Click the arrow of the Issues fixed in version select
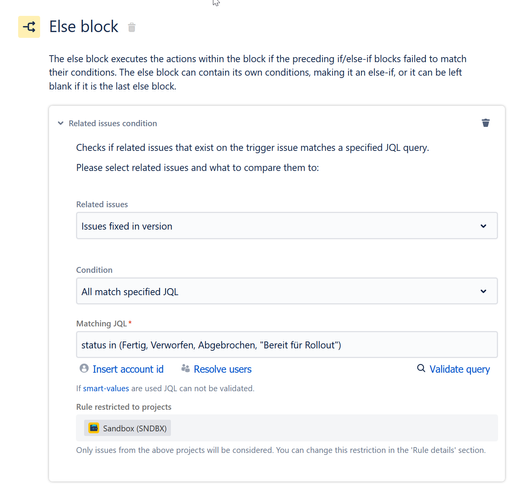The height and width of the screenshot is (485, 515). [x=483, y=226]
